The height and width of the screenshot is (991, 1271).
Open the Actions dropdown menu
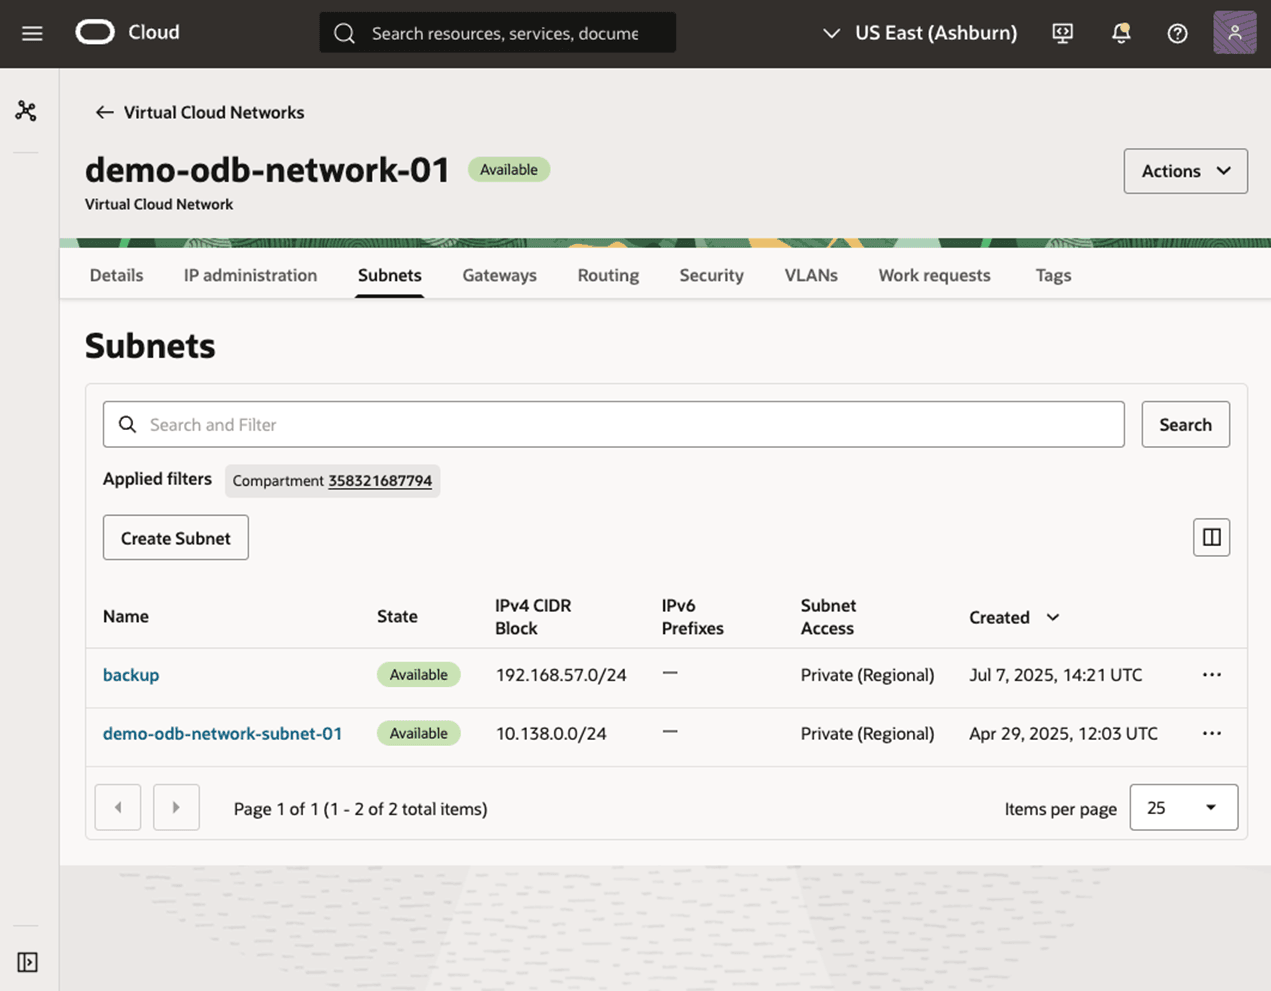[1185, 170]
